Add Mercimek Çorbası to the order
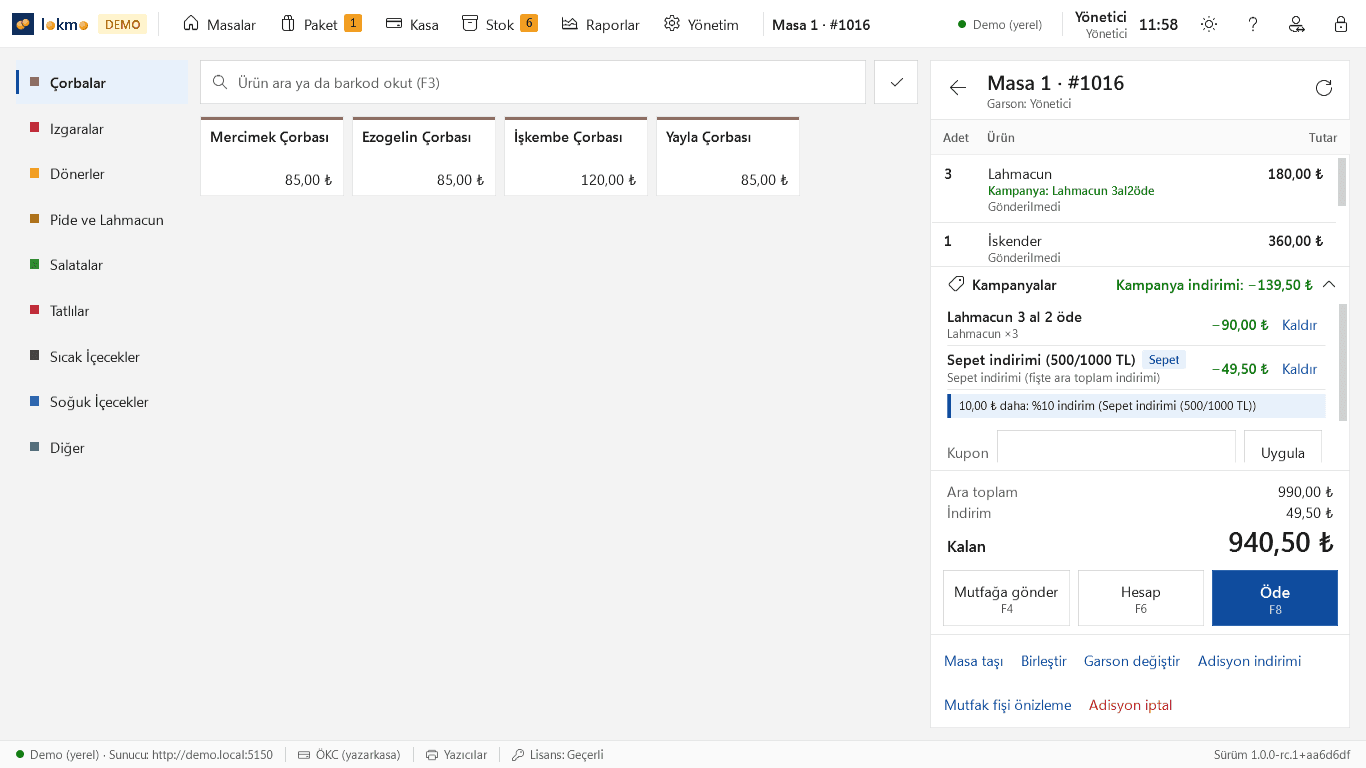 click(272, 156)
